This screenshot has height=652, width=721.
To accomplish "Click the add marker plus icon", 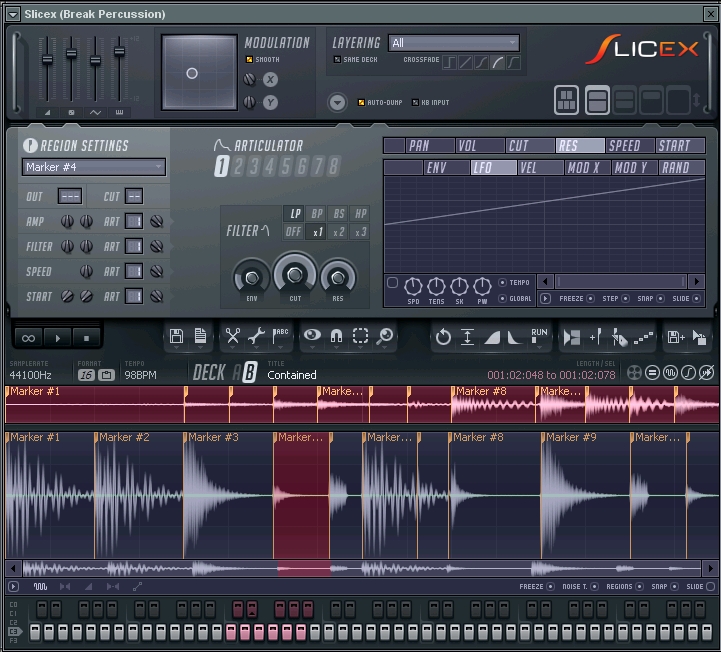I will tap(595, 337).
